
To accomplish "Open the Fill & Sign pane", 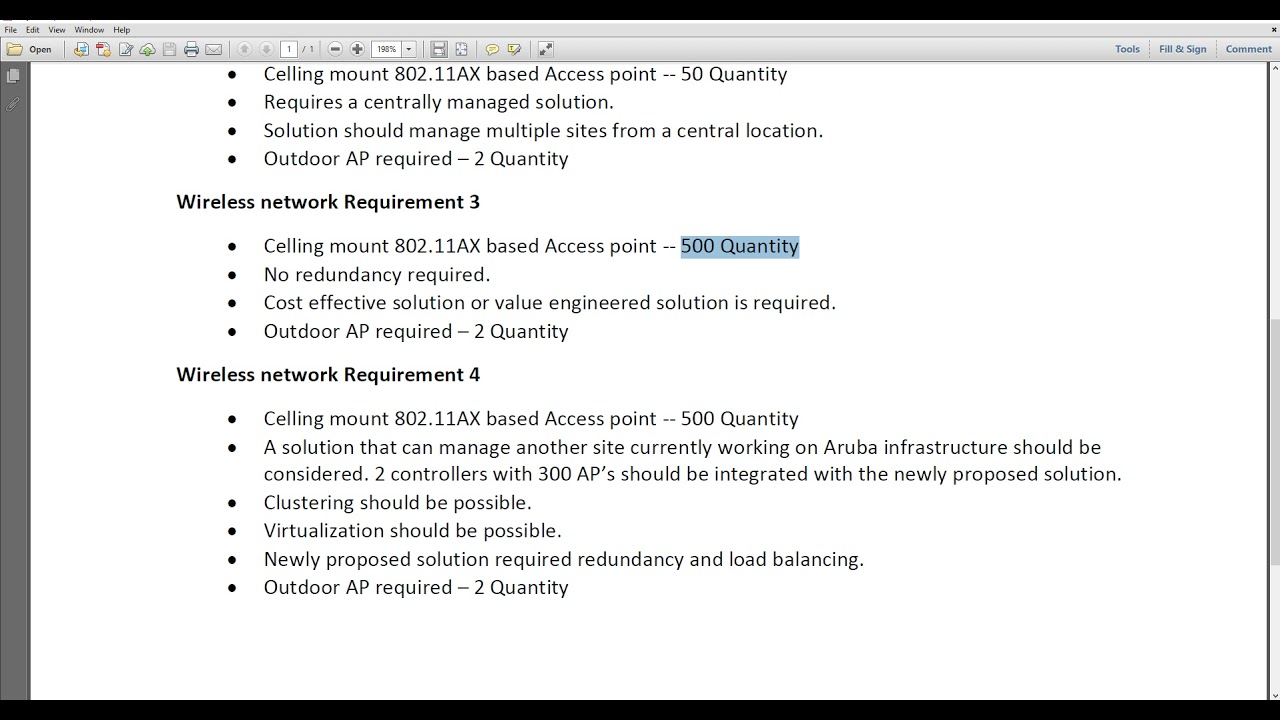I will pyautogui.click(x=1182, y=49).
